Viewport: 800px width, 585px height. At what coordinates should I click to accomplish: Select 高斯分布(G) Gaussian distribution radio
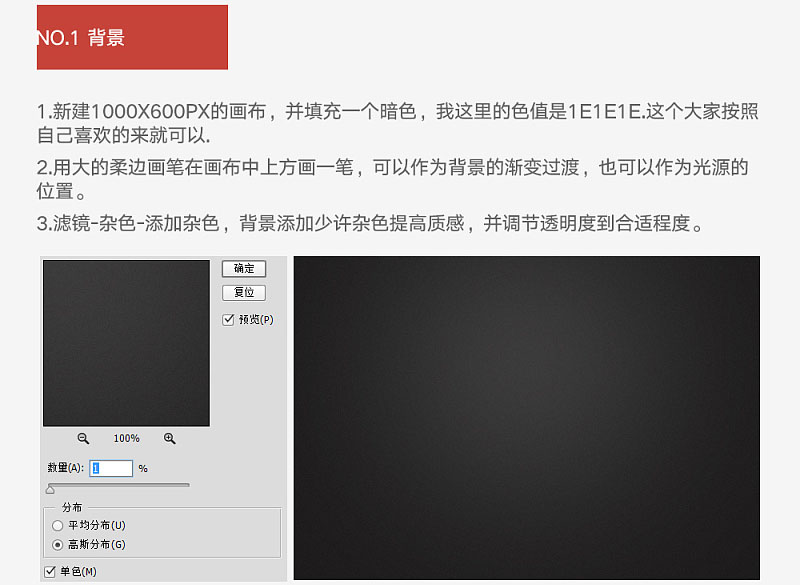(x=58, y=545)
